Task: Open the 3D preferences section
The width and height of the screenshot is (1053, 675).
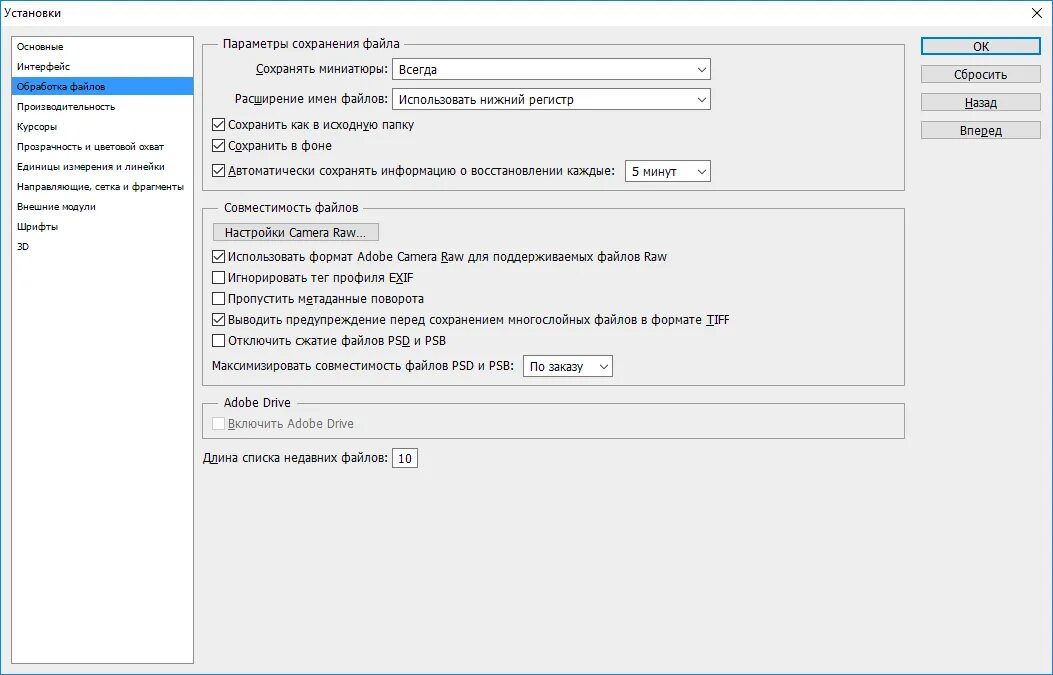Action: pos(102,246)
